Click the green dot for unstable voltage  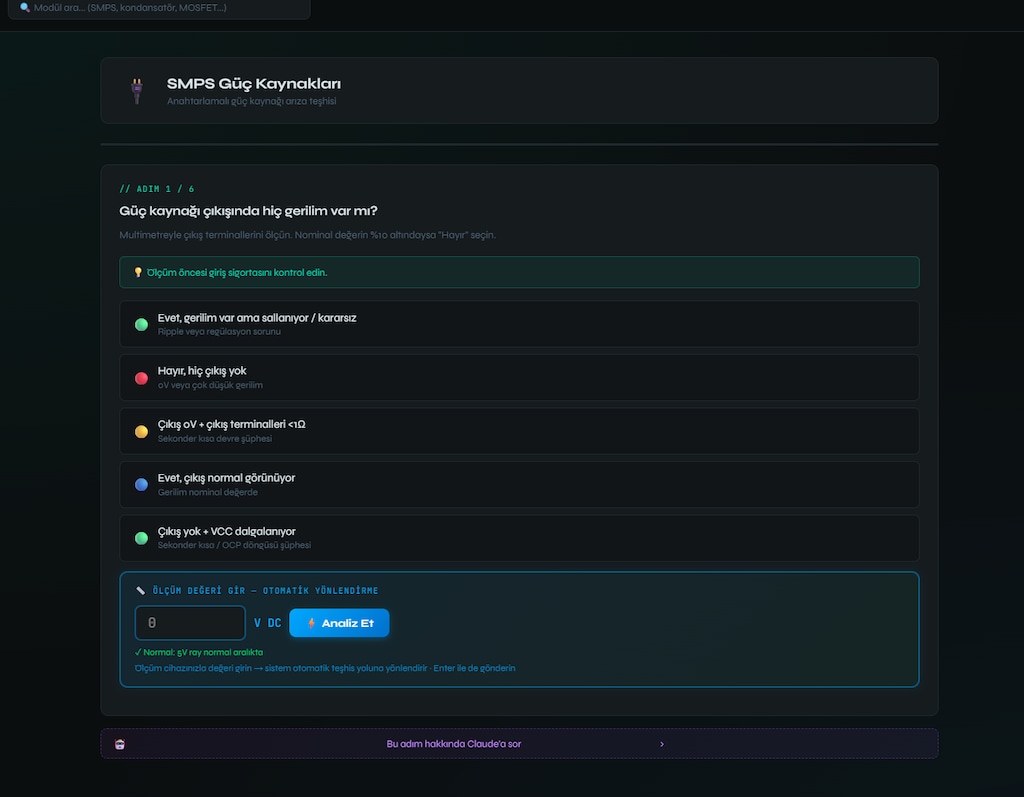(x=141, y=325)
